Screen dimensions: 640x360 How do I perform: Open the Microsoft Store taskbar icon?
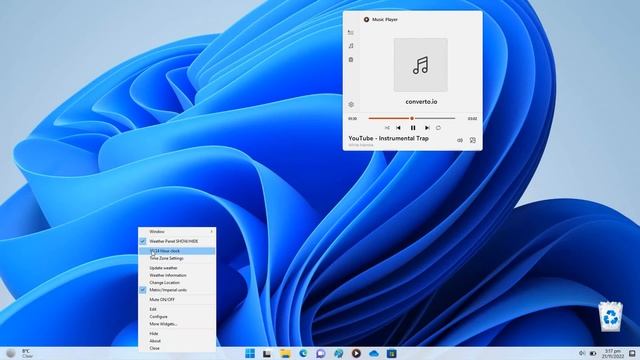point(391,353)
